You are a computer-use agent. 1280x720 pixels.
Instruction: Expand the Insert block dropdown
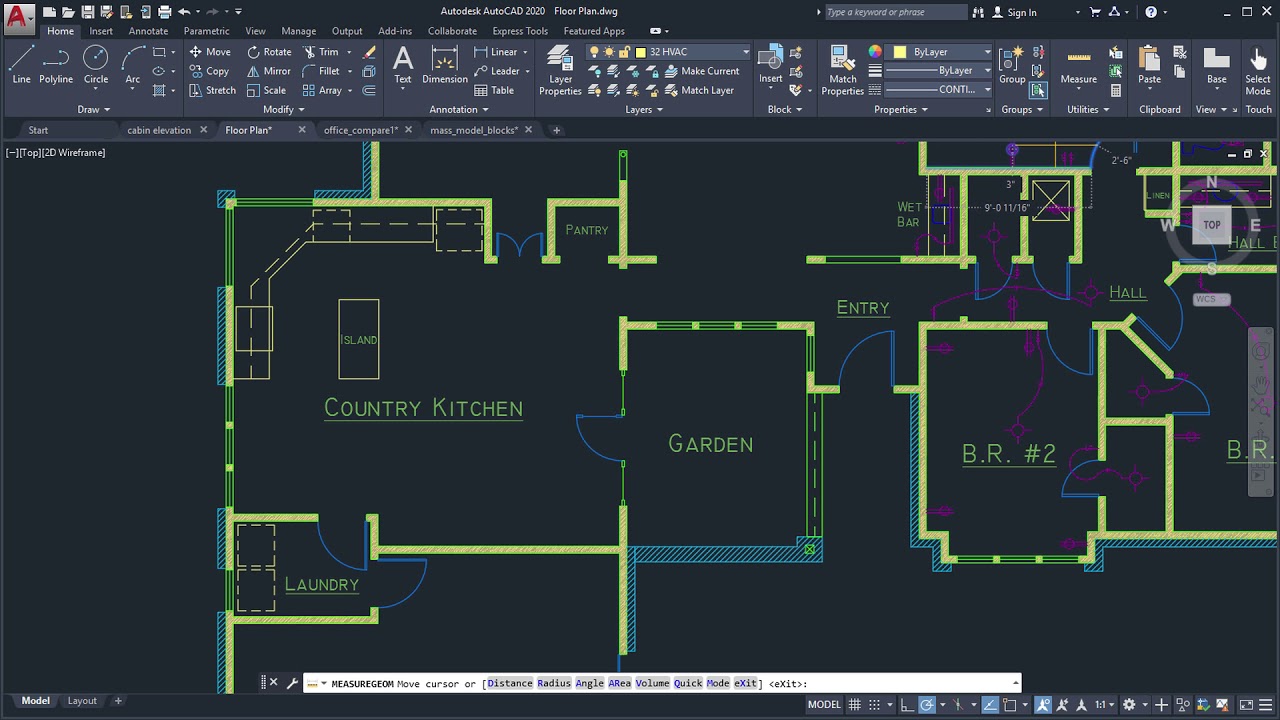tap(771, 90)
